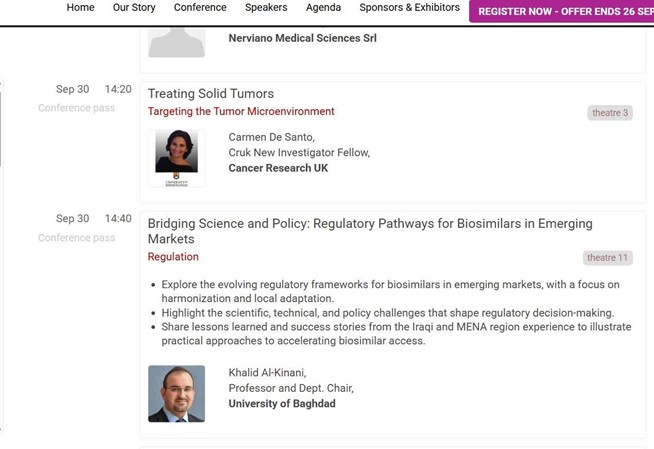
Task: Select the Targeting the Tumor Microenvironment track
Action: tap(241, 112)
